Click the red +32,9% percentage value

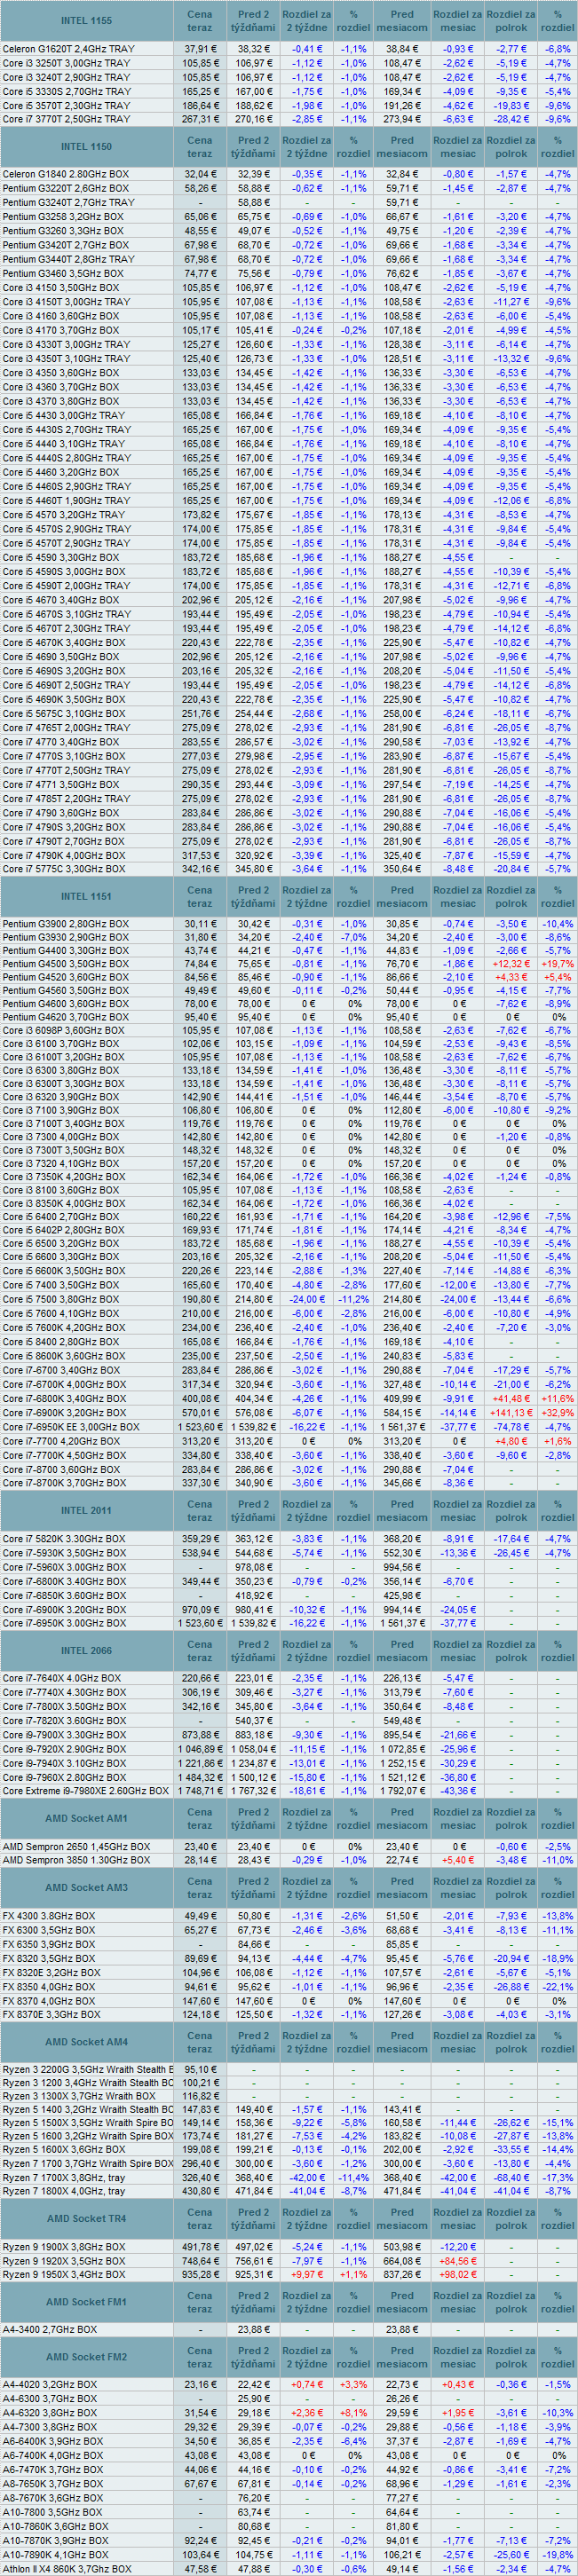pyautogui.click(x=557, y=1413)
